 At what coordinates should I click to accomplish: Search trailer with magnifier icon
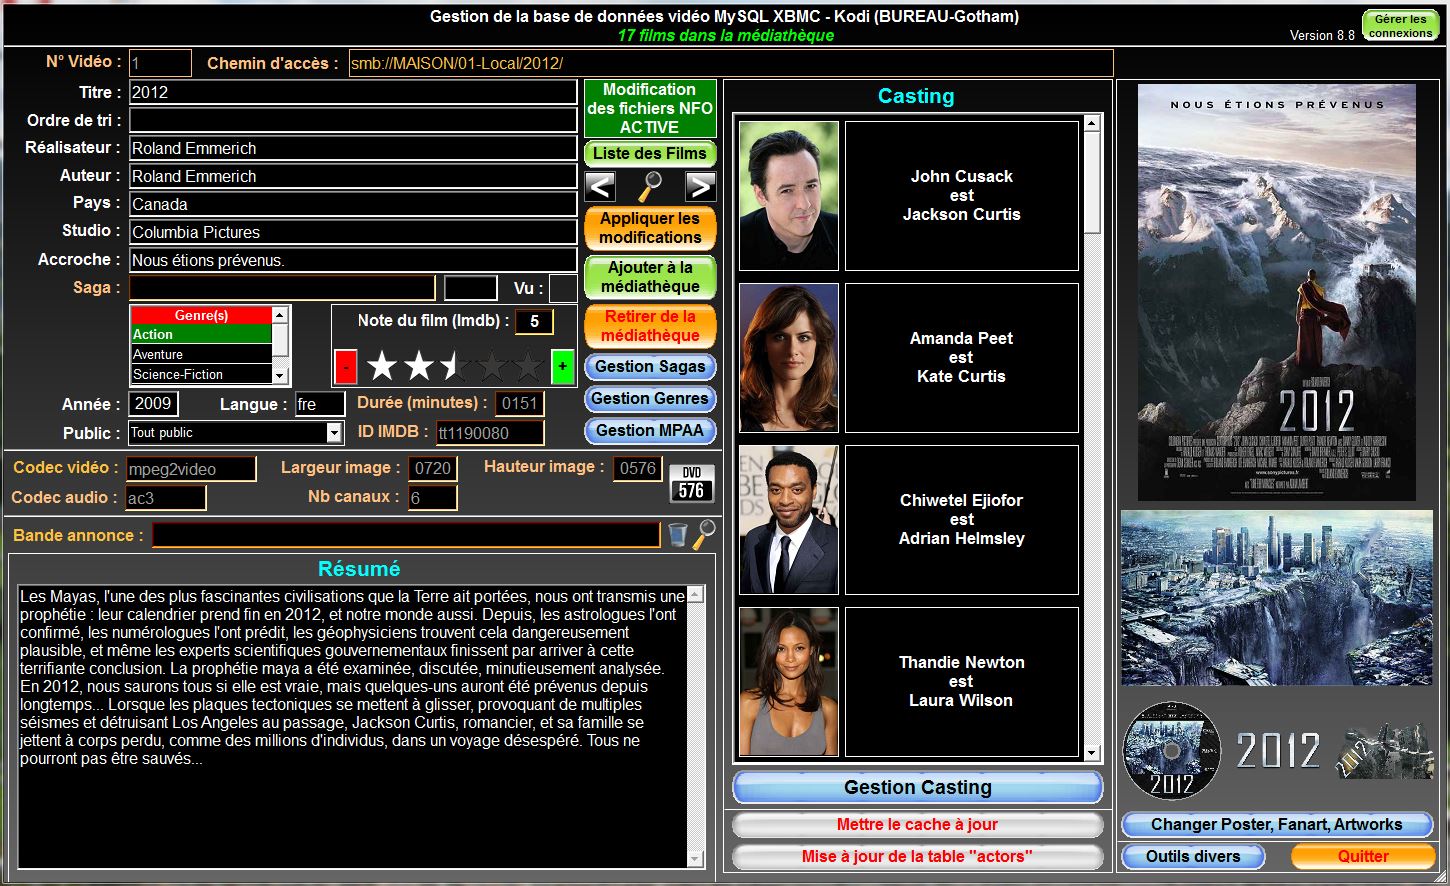[704, 535]
